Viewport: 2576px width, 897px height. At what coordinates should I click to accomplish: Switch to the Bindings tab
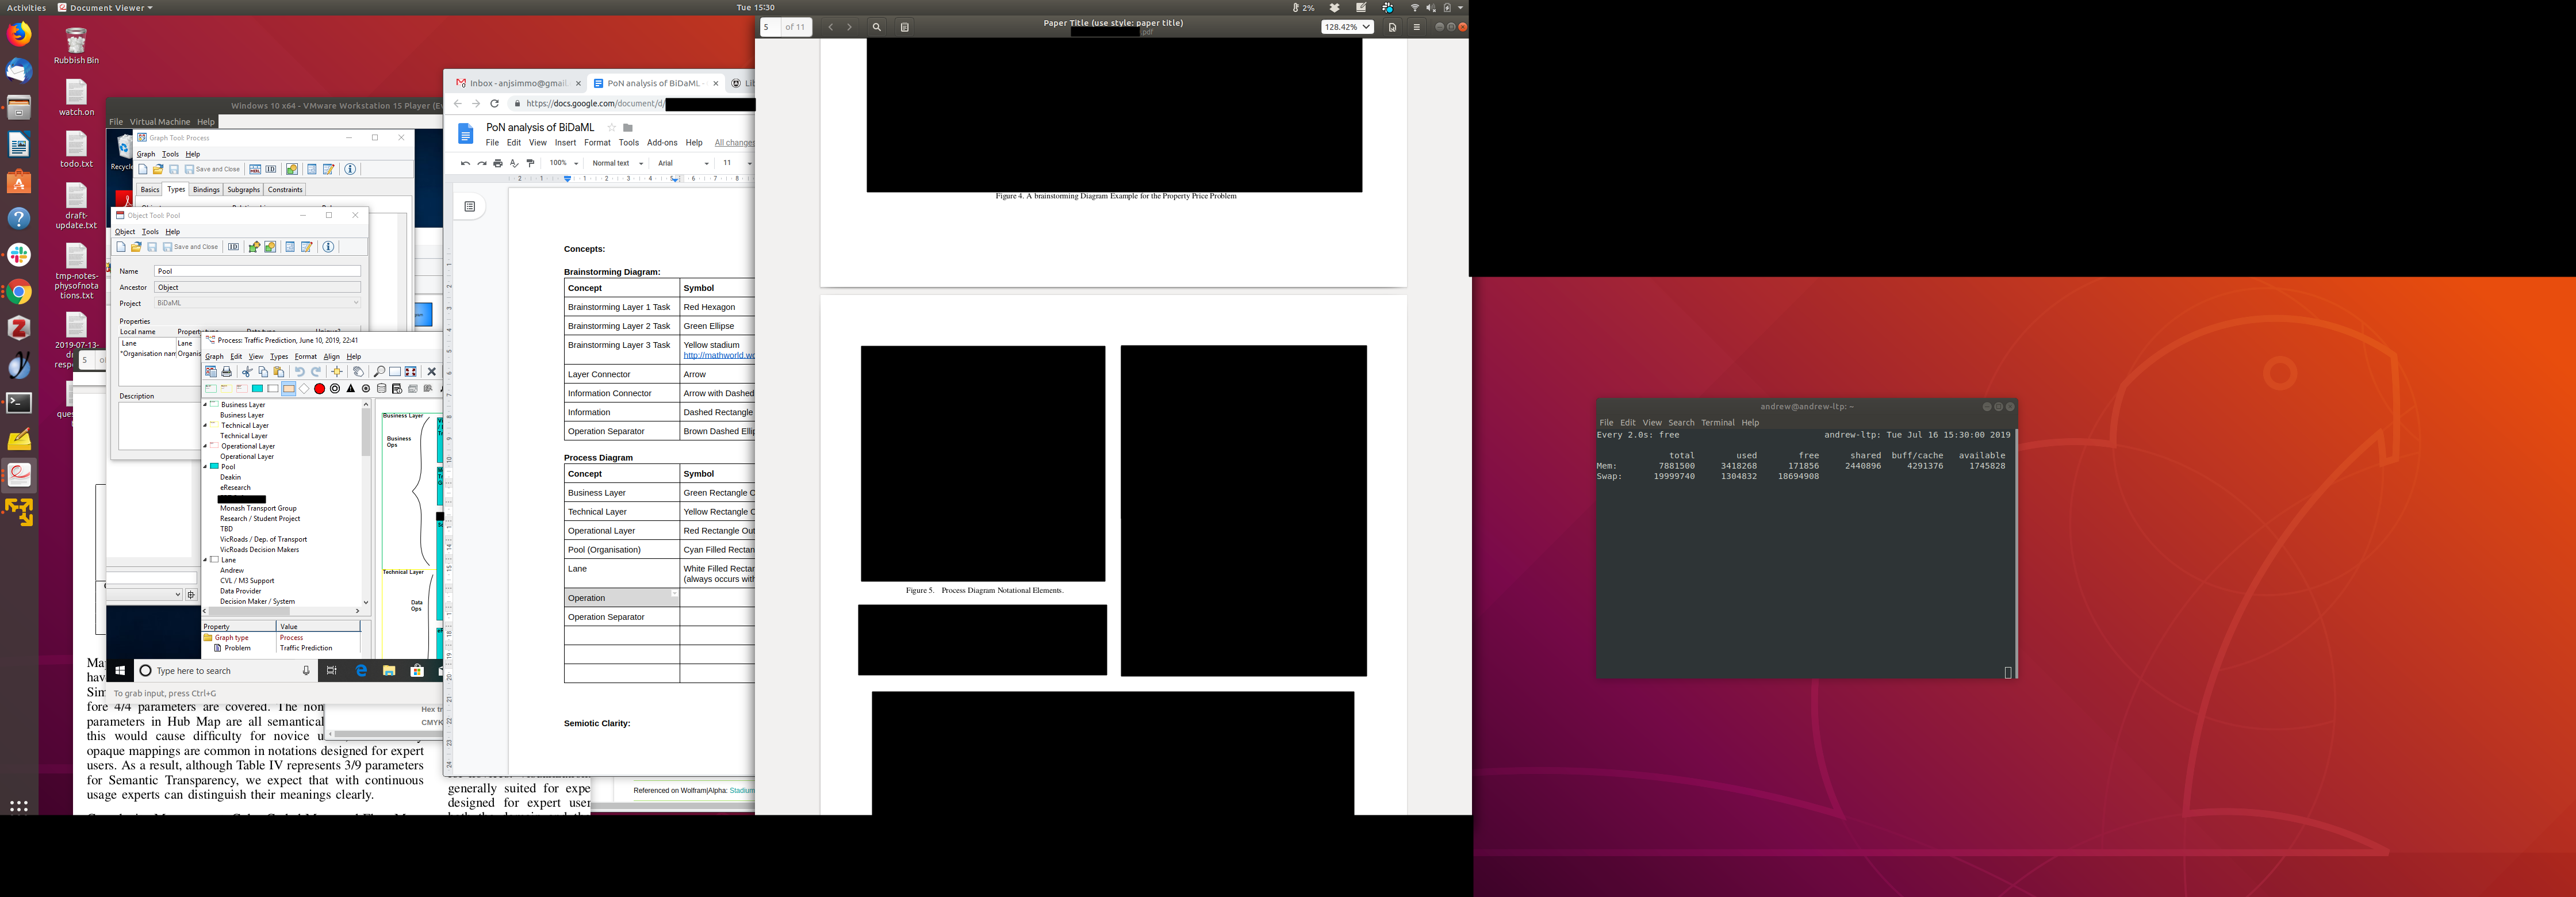click(206, 189)
